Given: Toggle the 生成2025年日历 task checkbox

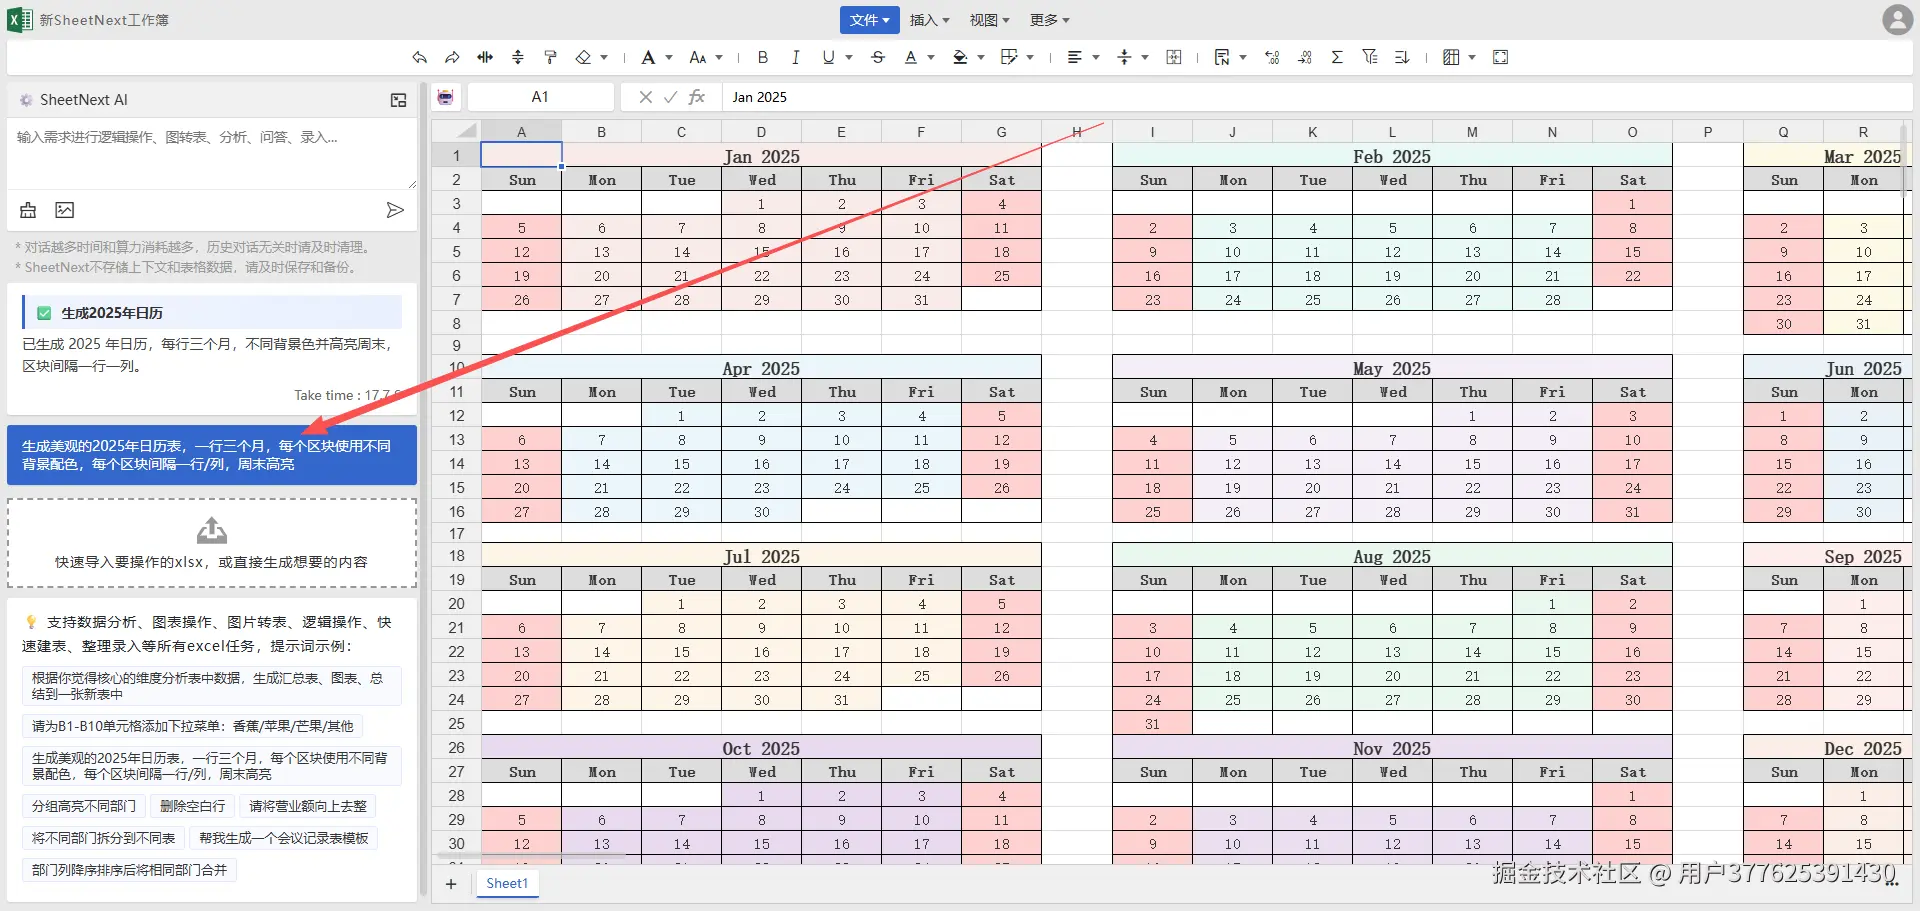Looking at the screenshot, I should coord(44,313).
